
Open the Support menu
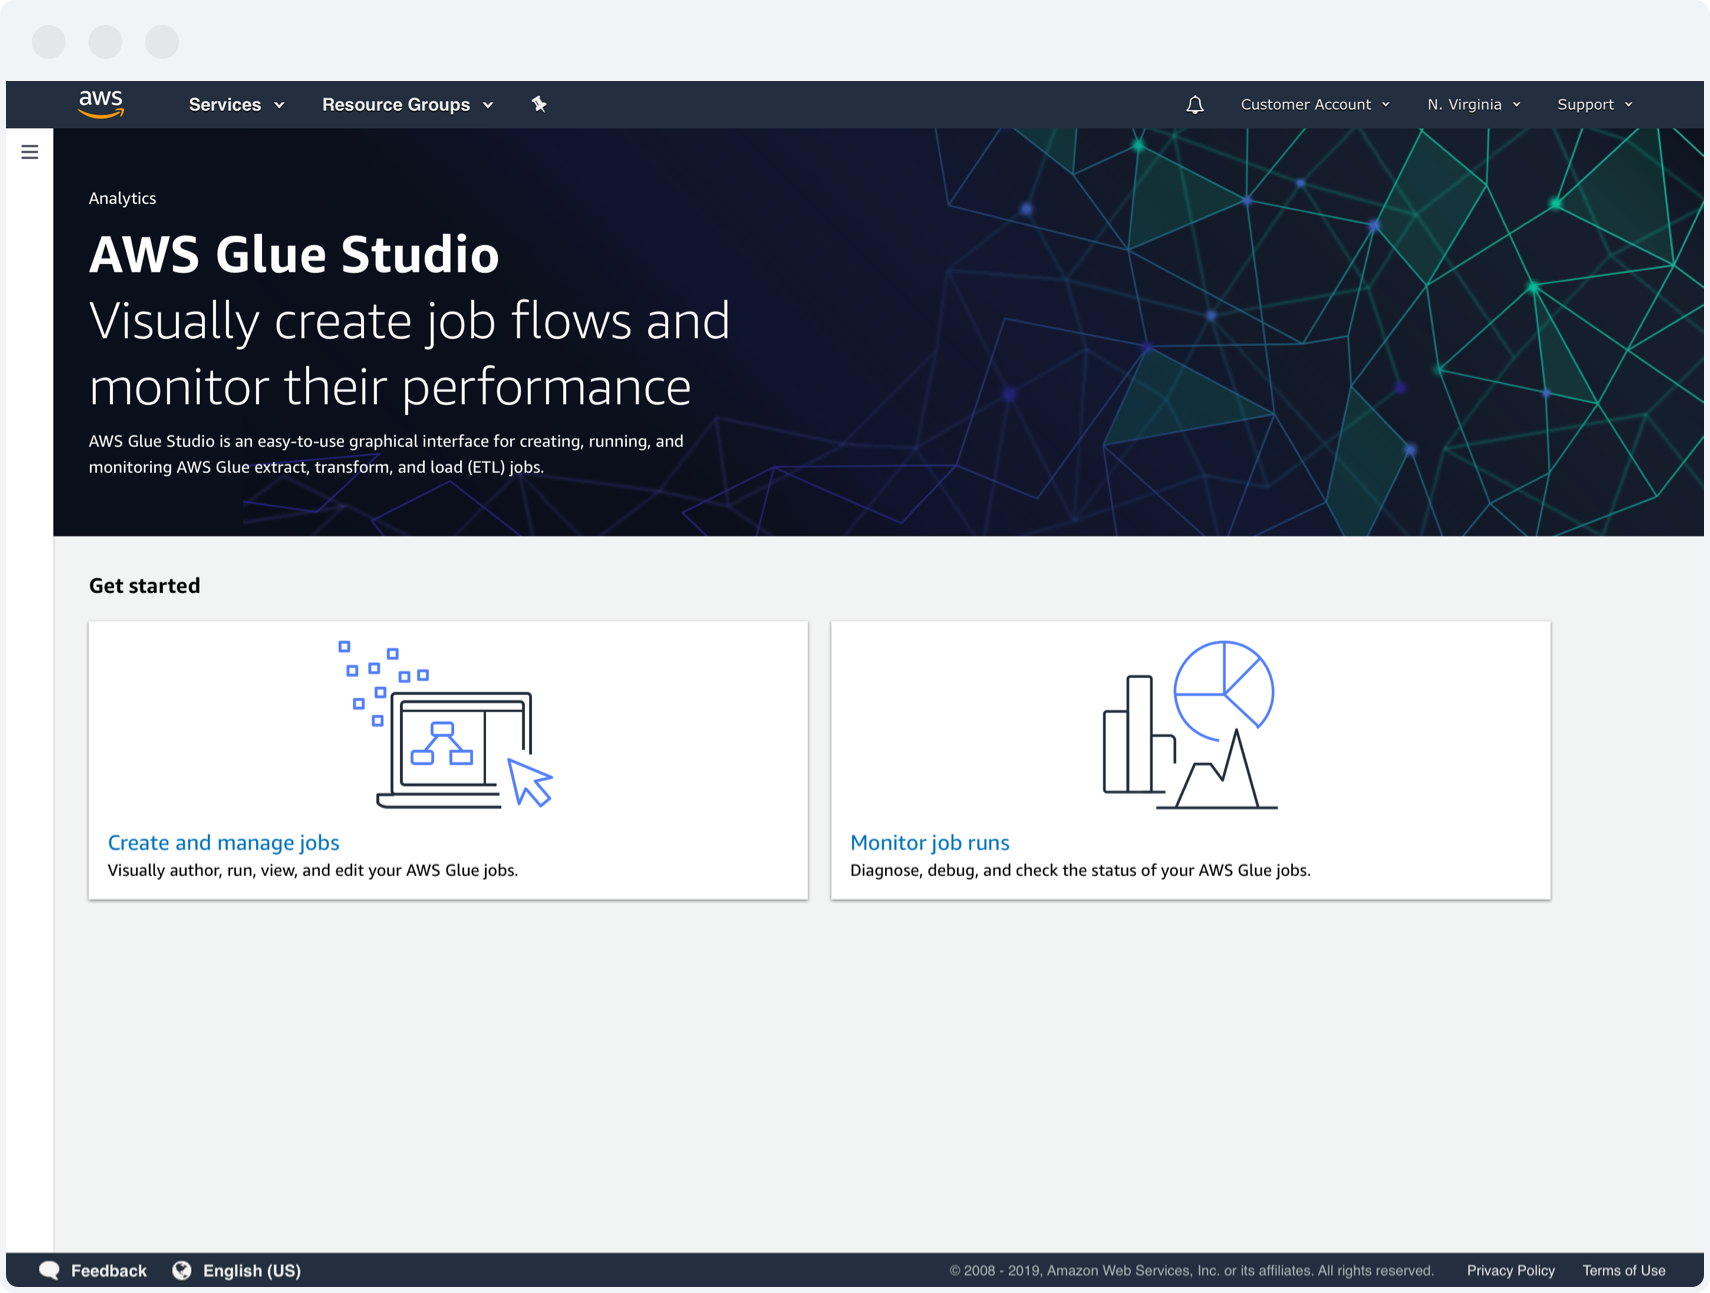[1595, 104]
